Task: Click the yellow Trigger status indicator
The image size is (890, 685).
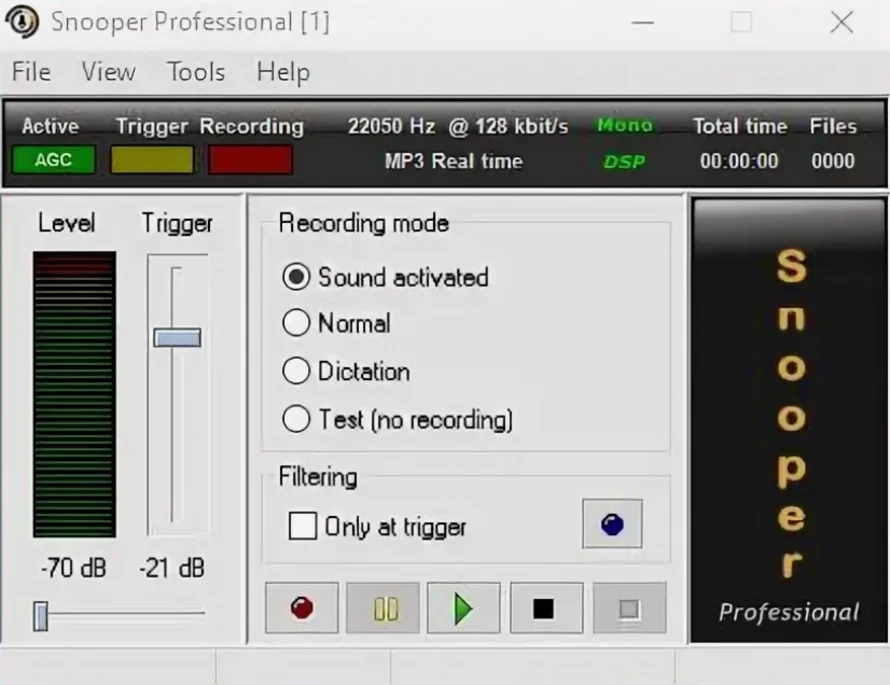Action: [x=152, y=160]
